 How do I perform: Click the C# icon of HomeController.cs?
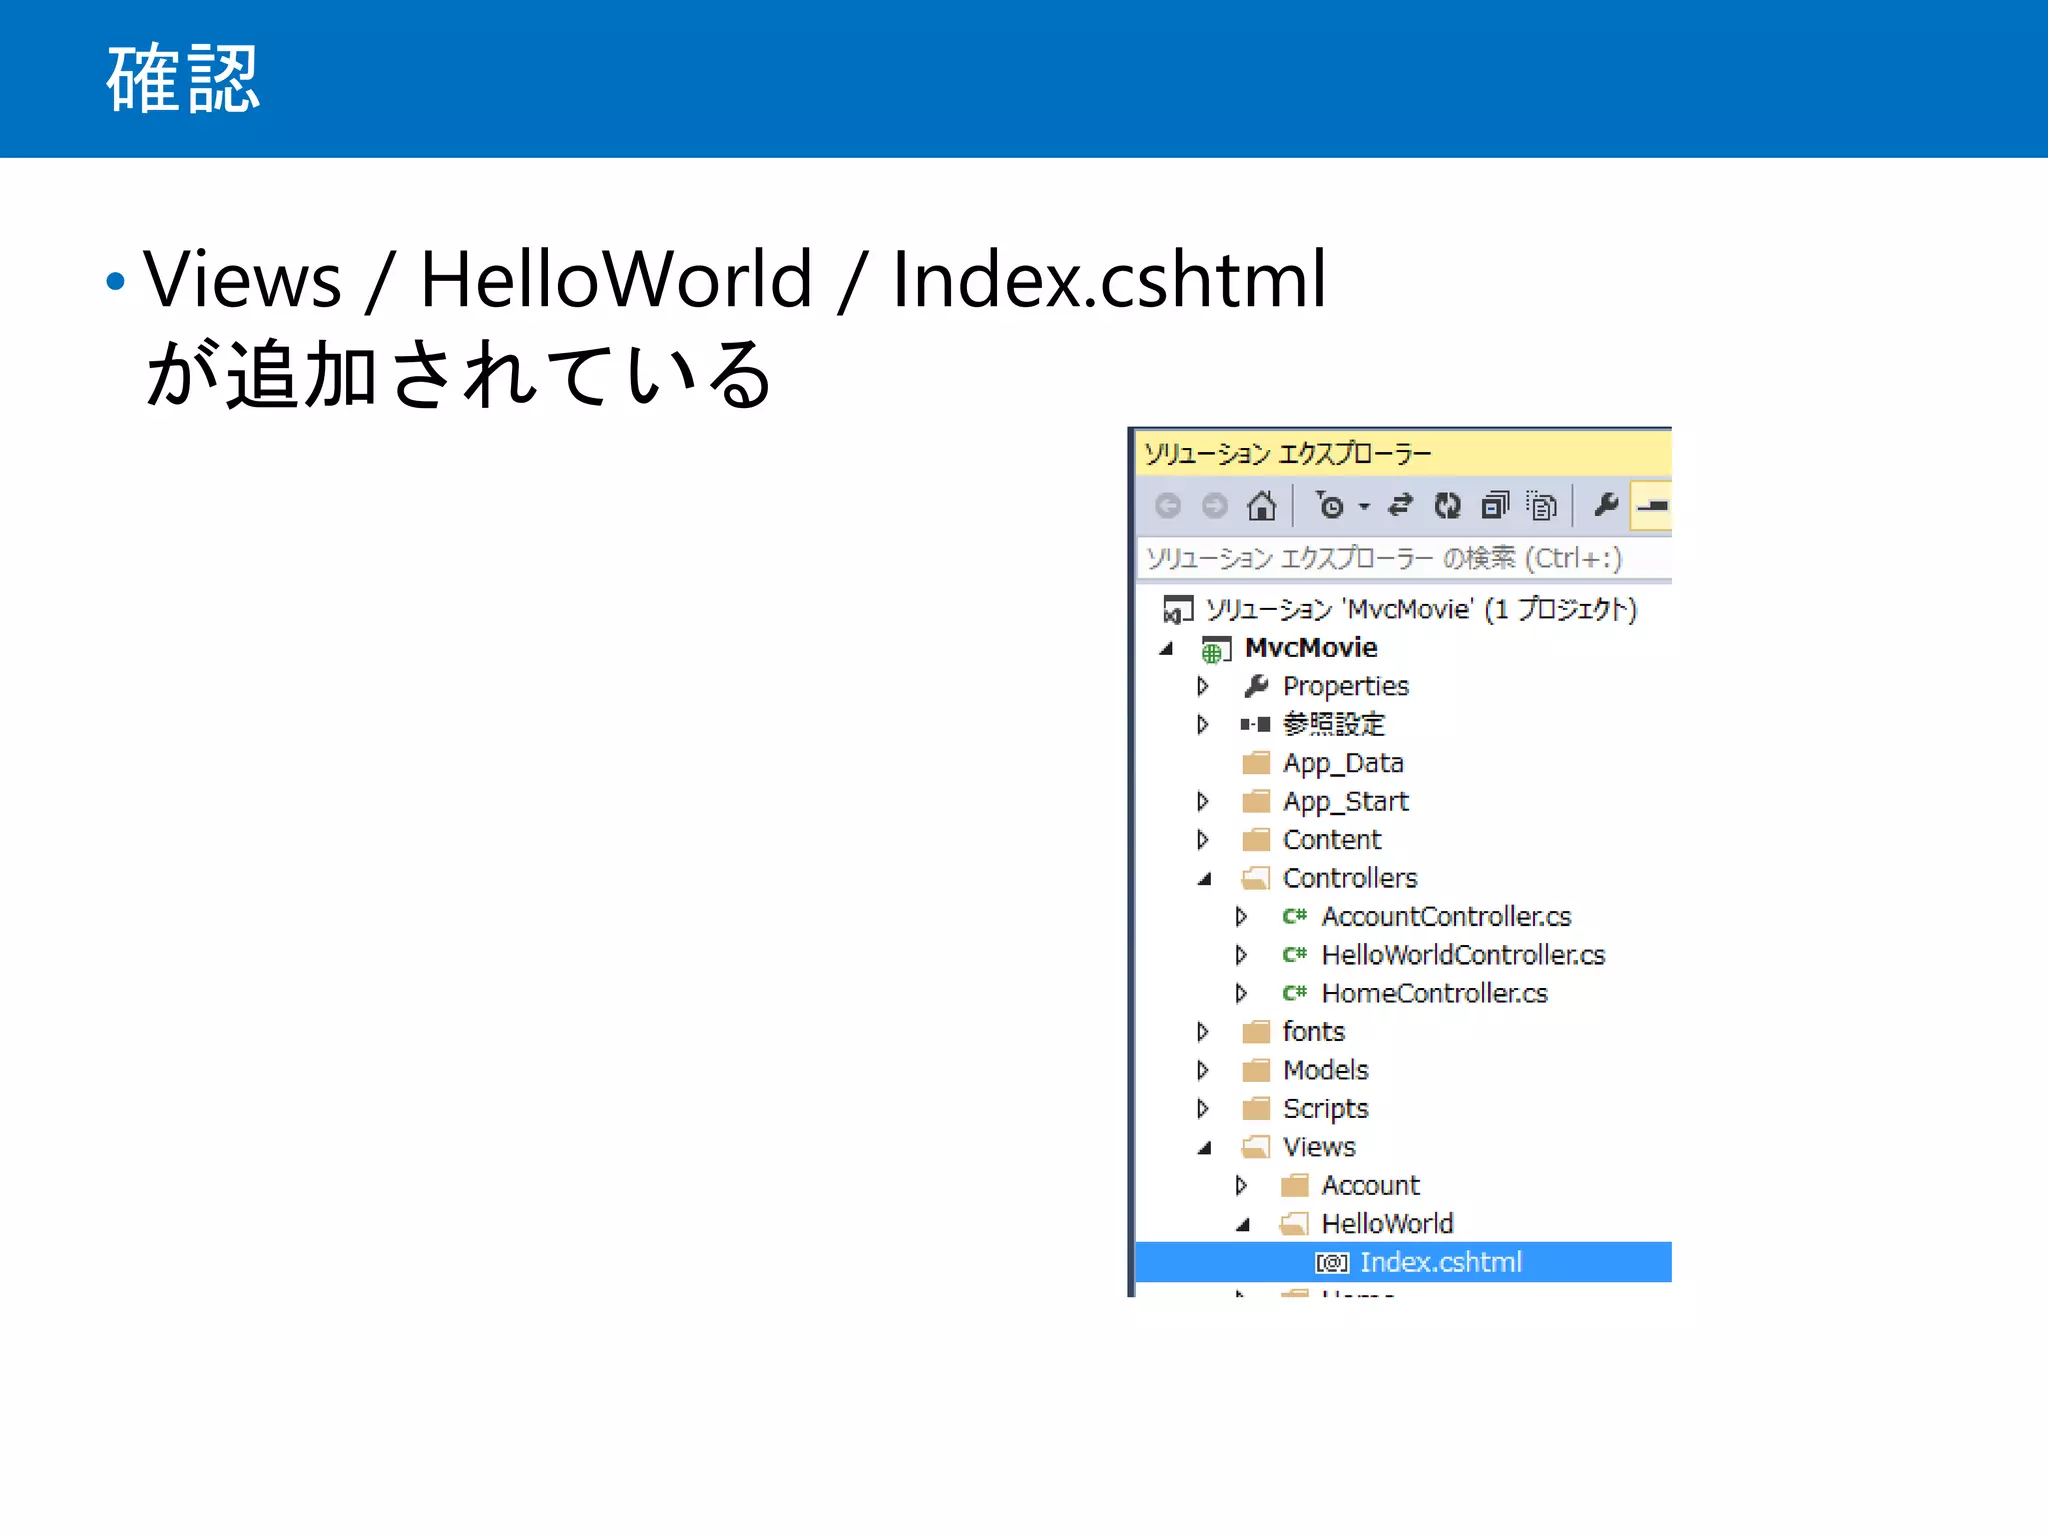[1294, 993]
